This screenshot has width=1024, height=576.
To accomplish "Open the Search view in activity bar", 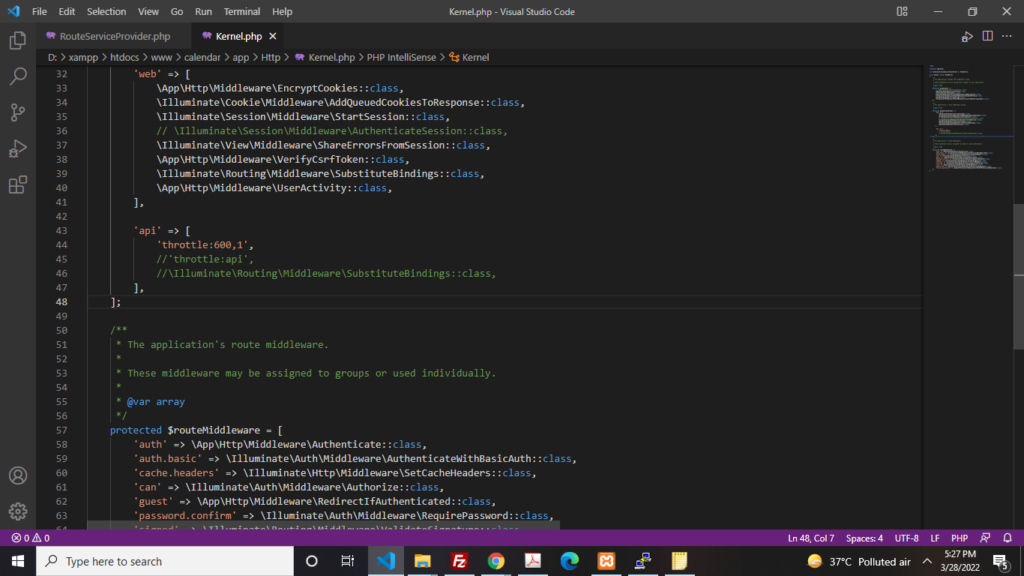I will pyautogui.click(x=17, y=76).
